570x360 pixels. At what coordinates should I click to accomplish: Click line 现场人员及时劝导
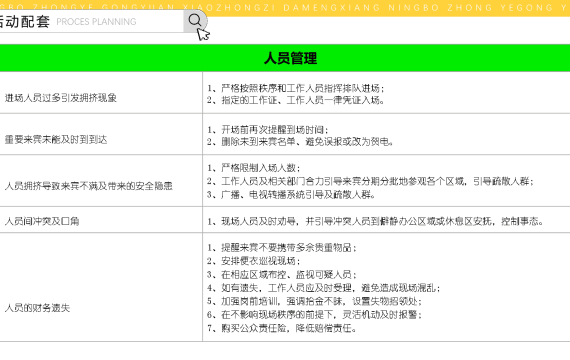[x=375, y=221]
